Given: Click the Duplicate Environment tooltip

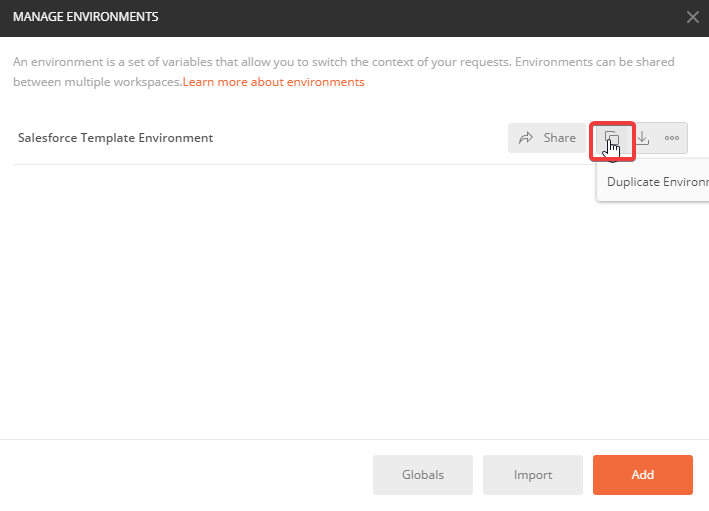Looking at the screenshot, I should (655, 182).
